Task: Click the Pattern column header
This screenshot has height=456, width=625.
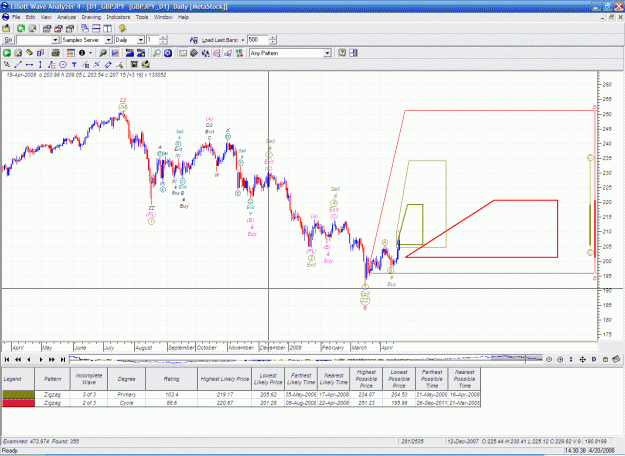Action: pyautogui.click(x=52, y=379)
